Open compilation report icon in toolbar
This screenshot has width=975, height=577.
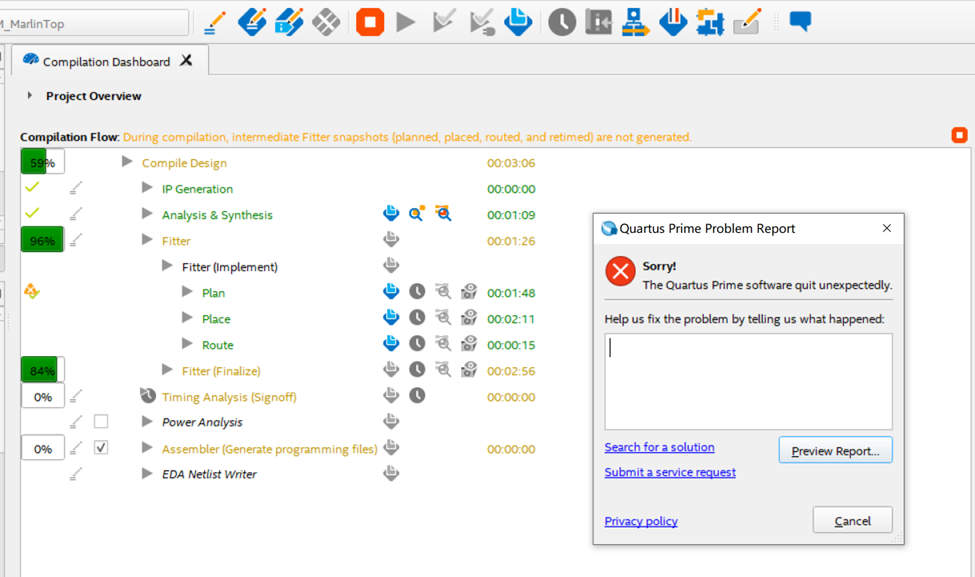pos(518,22)
